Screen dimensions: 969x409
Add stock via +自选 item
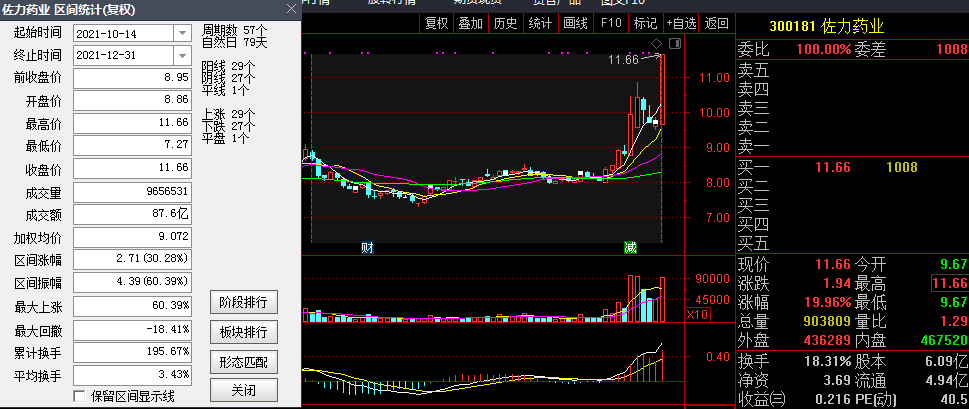point(681,23)
